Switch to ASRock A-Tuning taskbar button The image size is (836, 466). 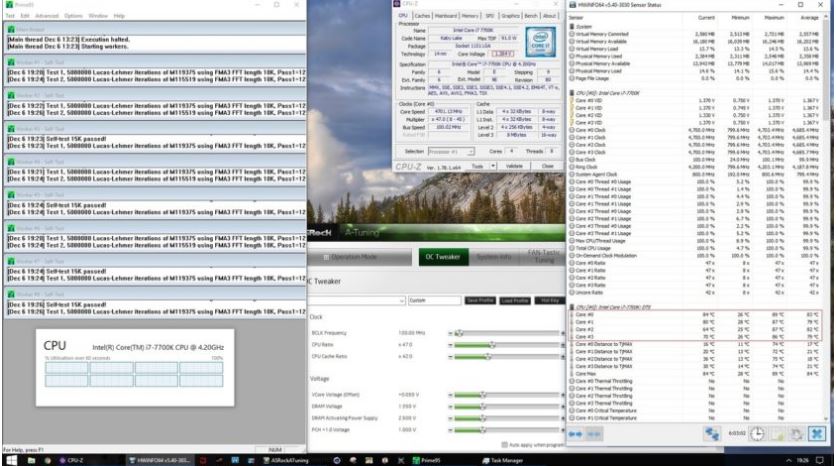(x=286, y=460)
